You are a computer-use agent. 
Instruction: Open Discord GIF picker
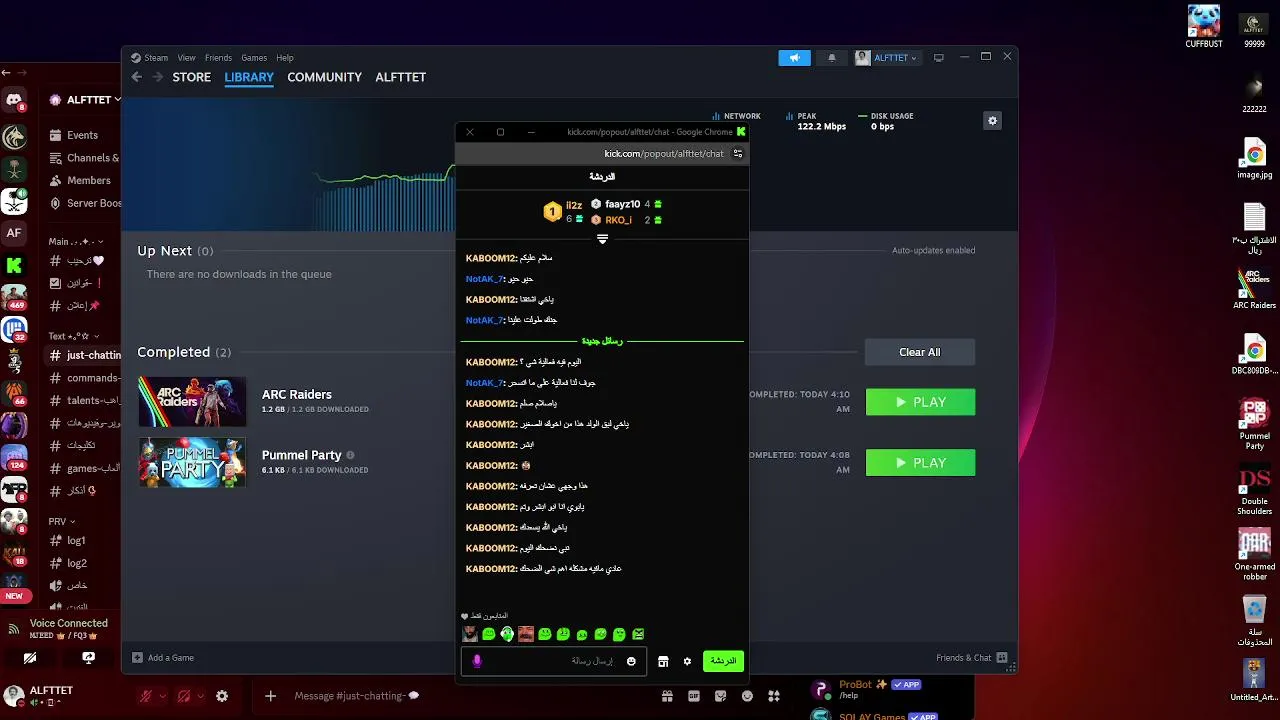coord(694,696)
